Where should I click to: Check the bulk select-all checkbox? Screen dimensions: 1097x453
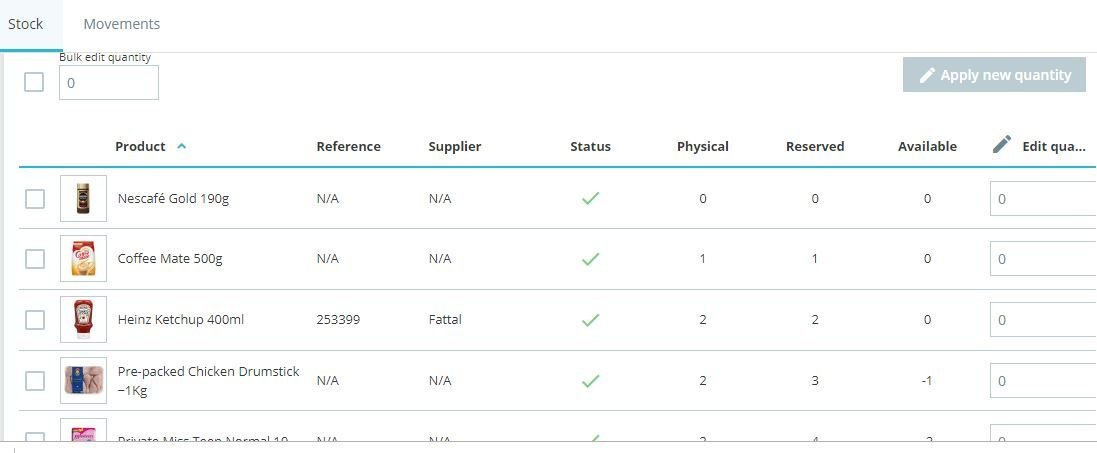click(x=34, y=82)
